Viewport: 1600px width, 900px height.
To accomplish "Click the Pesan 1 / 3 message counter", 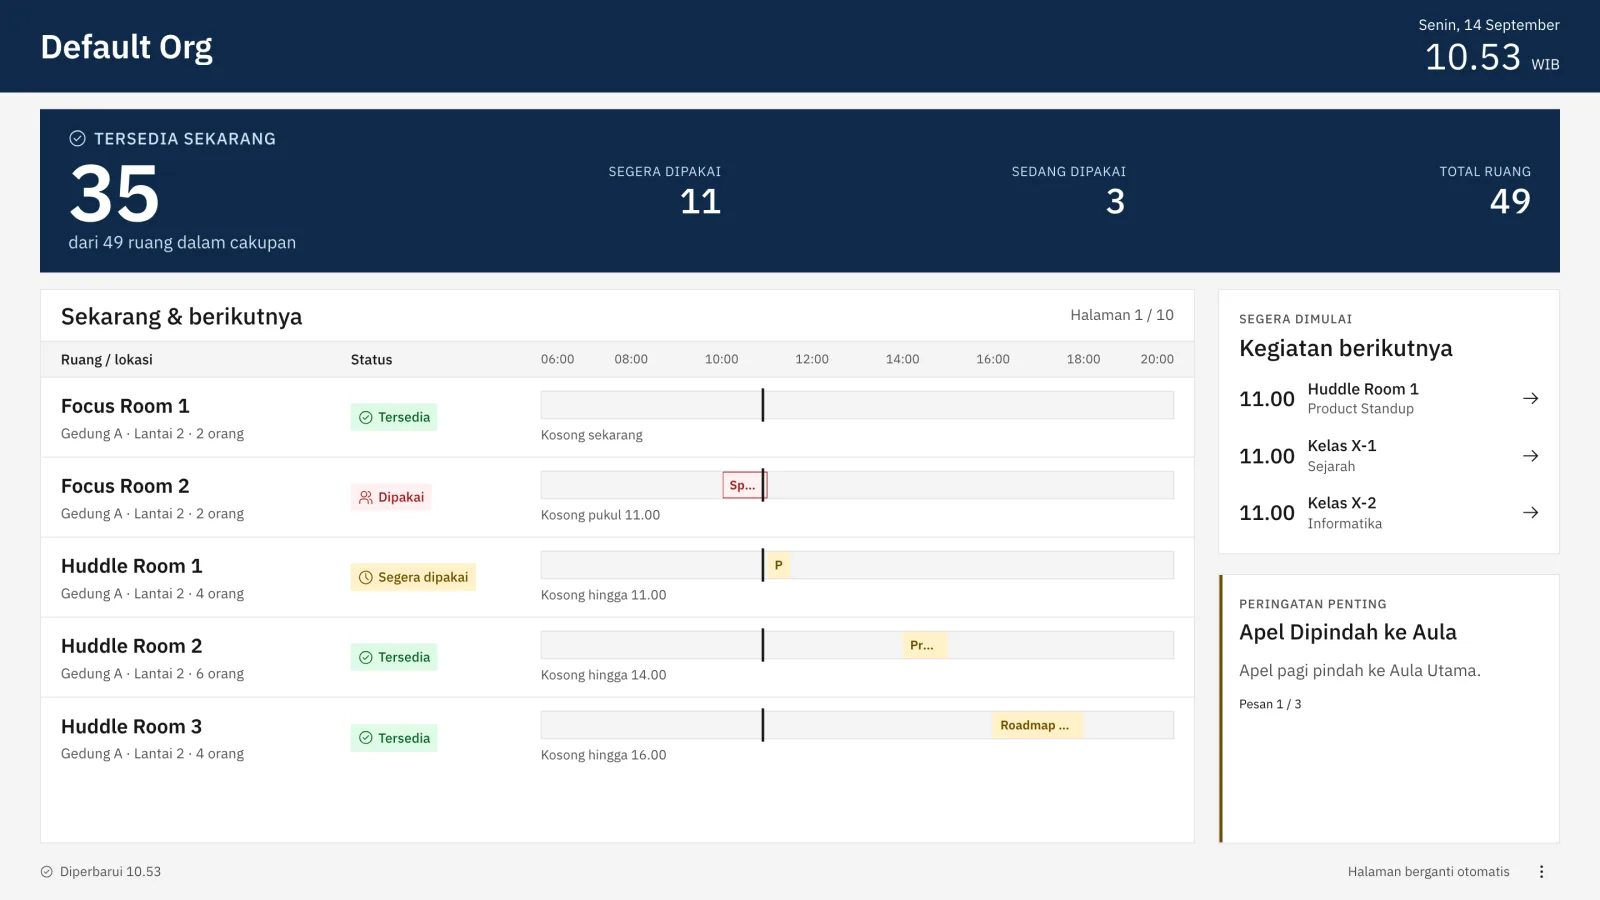I will coord(1270,704).
